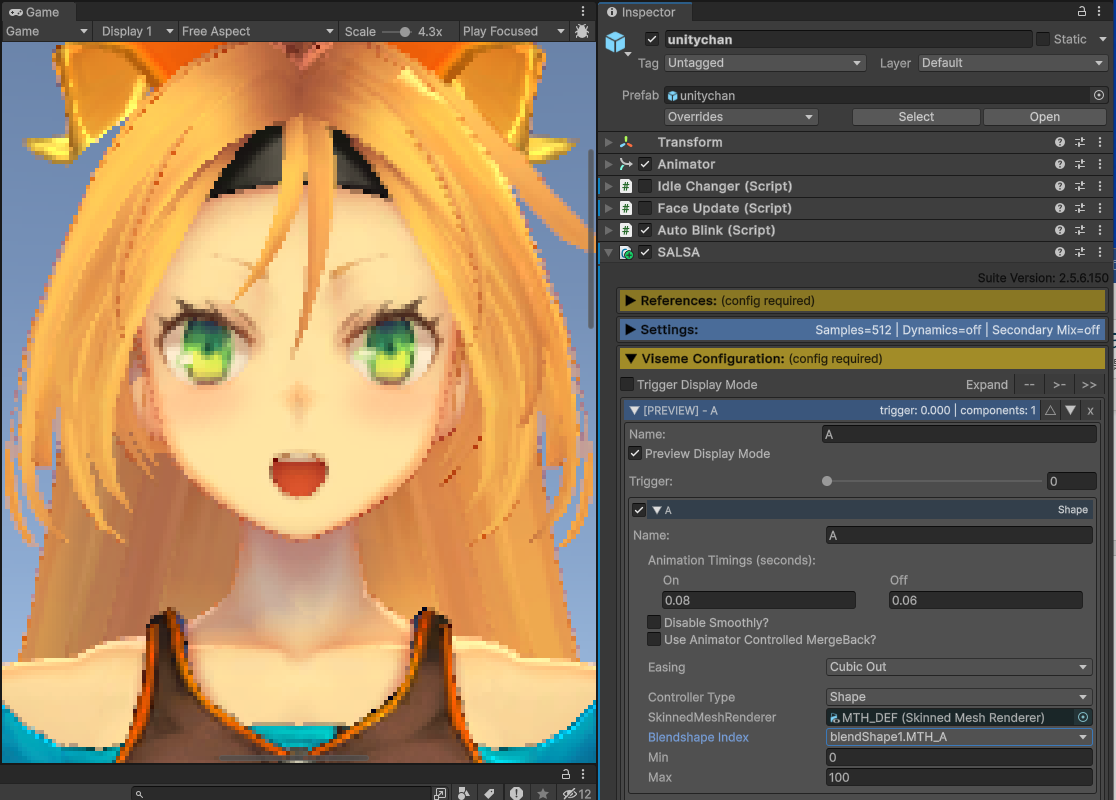This screenshot has width=1116, height=800.
Task: Click the bug icon in the Game toolbar
Action: pyautogui.click(x=582, y=31)
